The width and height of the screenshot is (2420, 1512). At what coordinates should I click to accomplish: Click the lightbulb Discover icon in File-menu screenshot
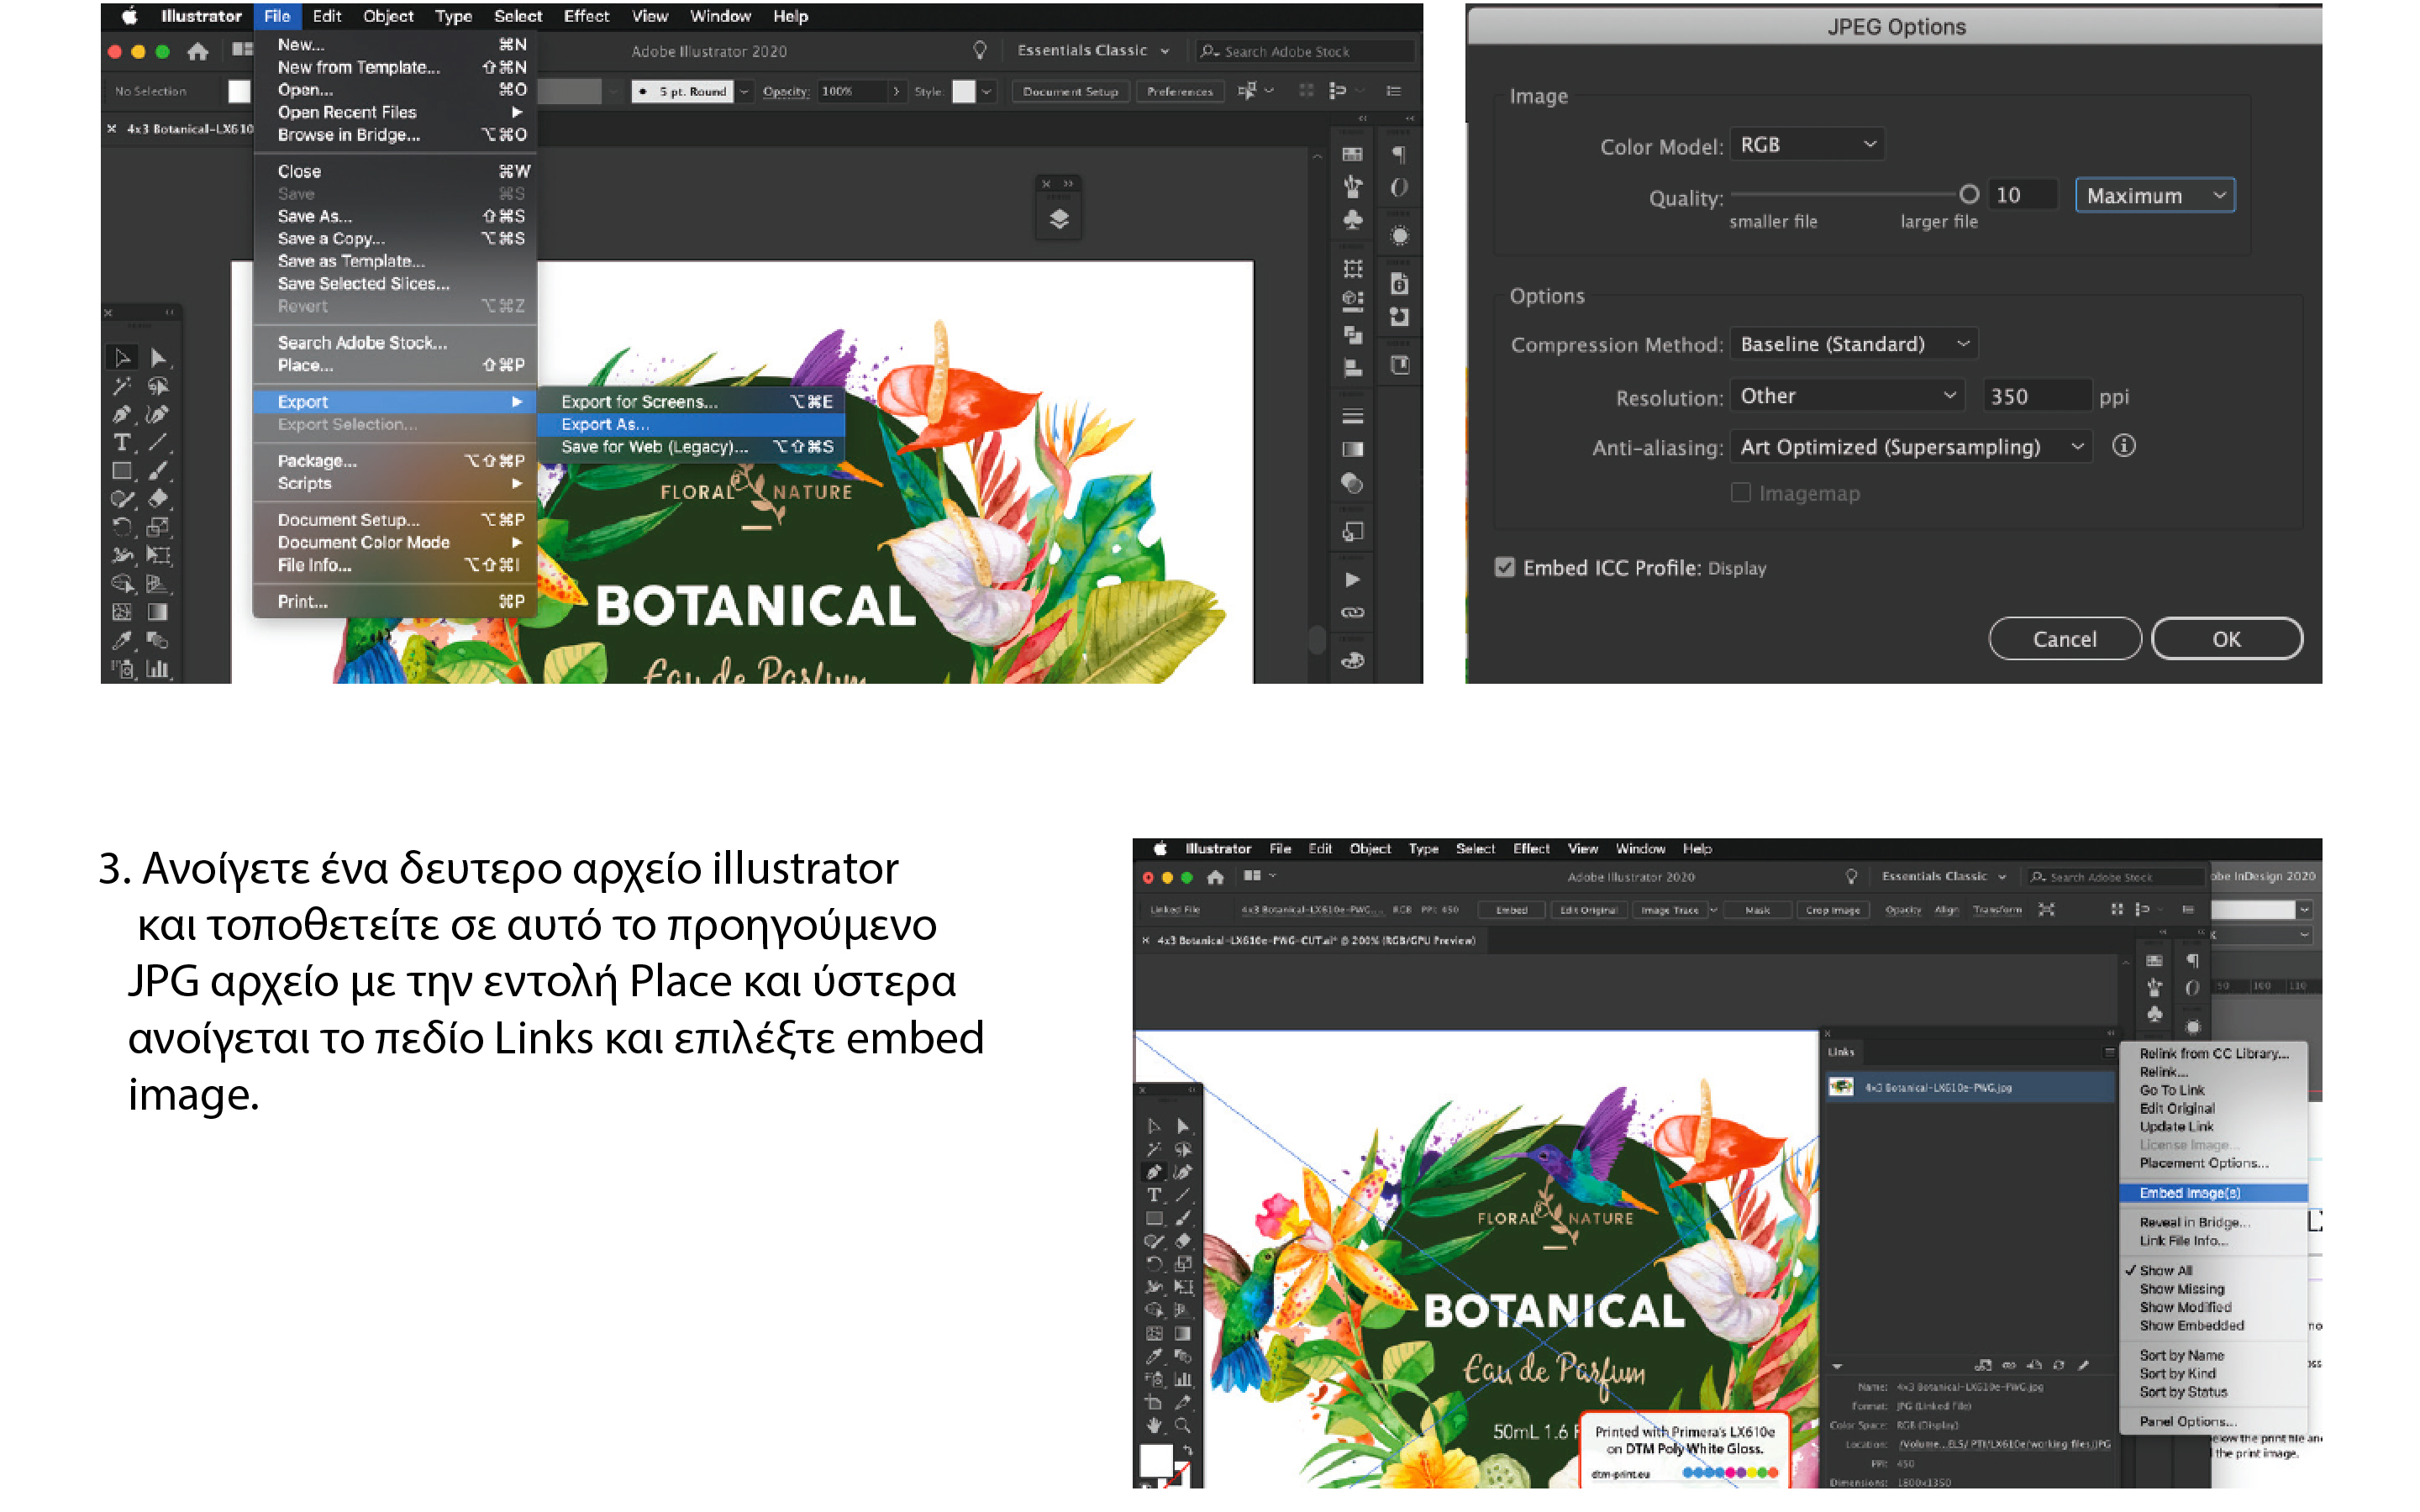980,50
